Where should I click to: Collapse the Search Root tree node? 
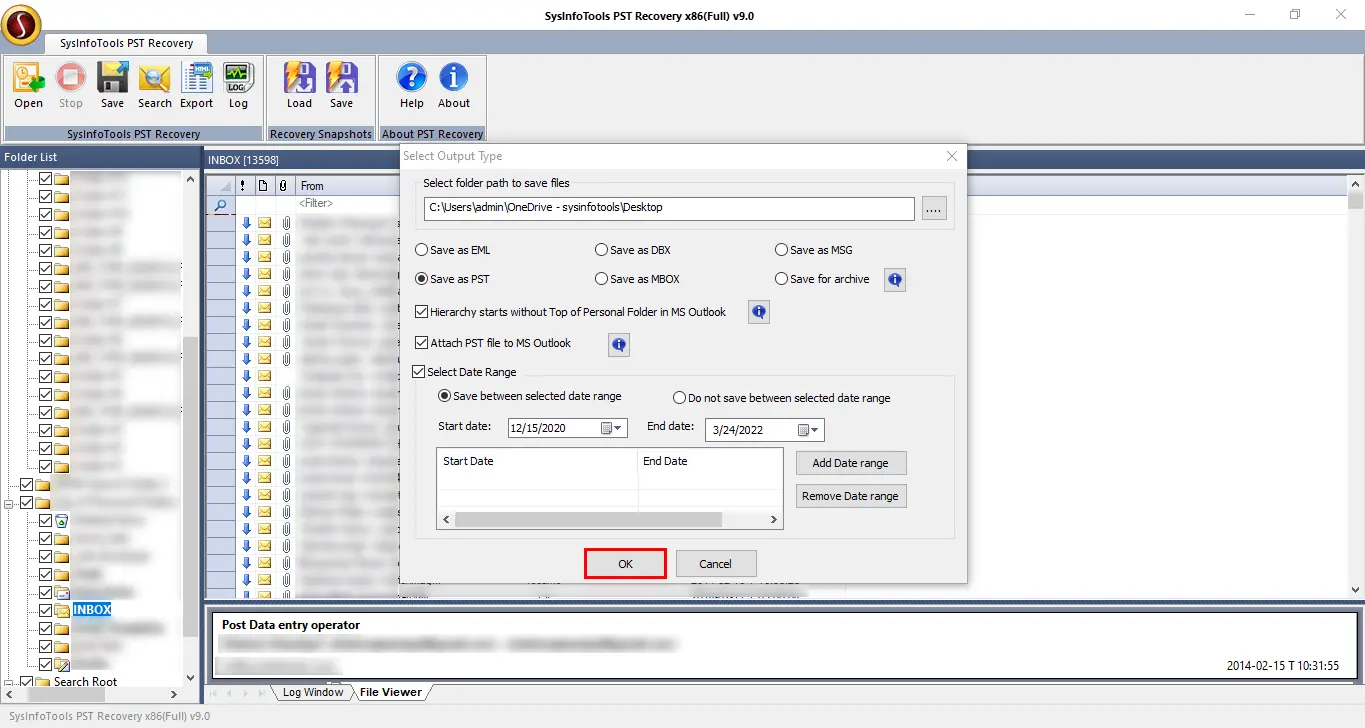(9, 682)
